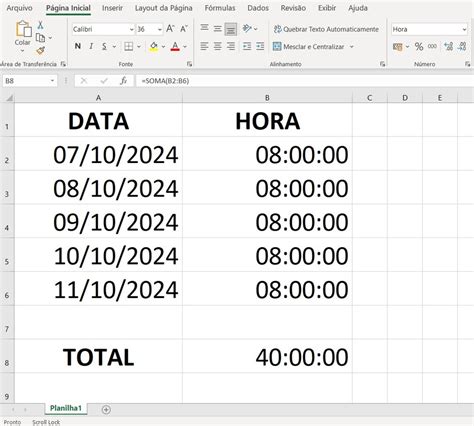Decrease the cell indent

(247, 46)
